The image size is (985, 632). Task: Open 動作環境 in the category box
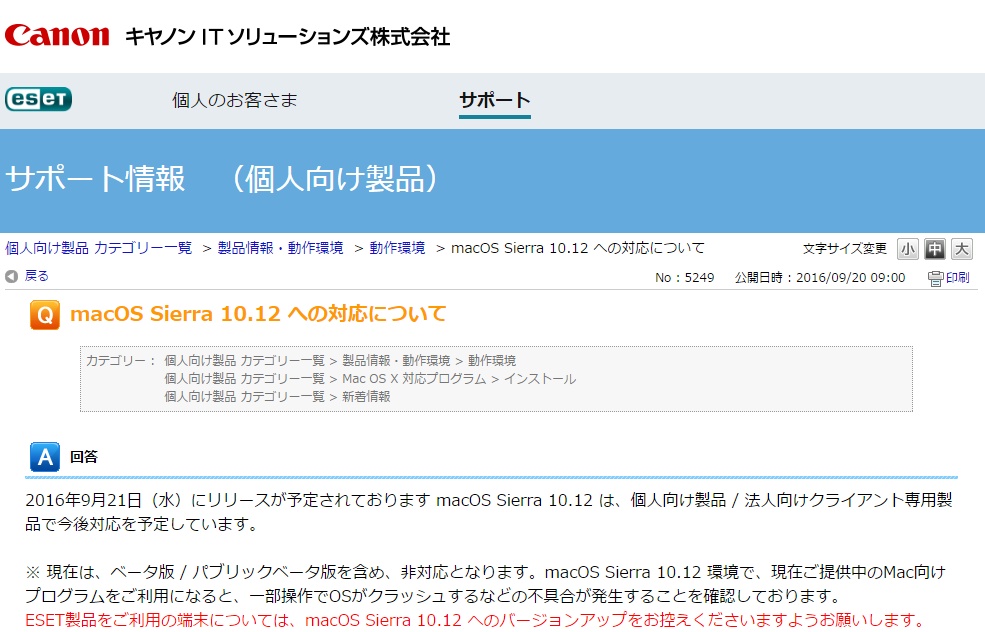[x=492, y=361]
